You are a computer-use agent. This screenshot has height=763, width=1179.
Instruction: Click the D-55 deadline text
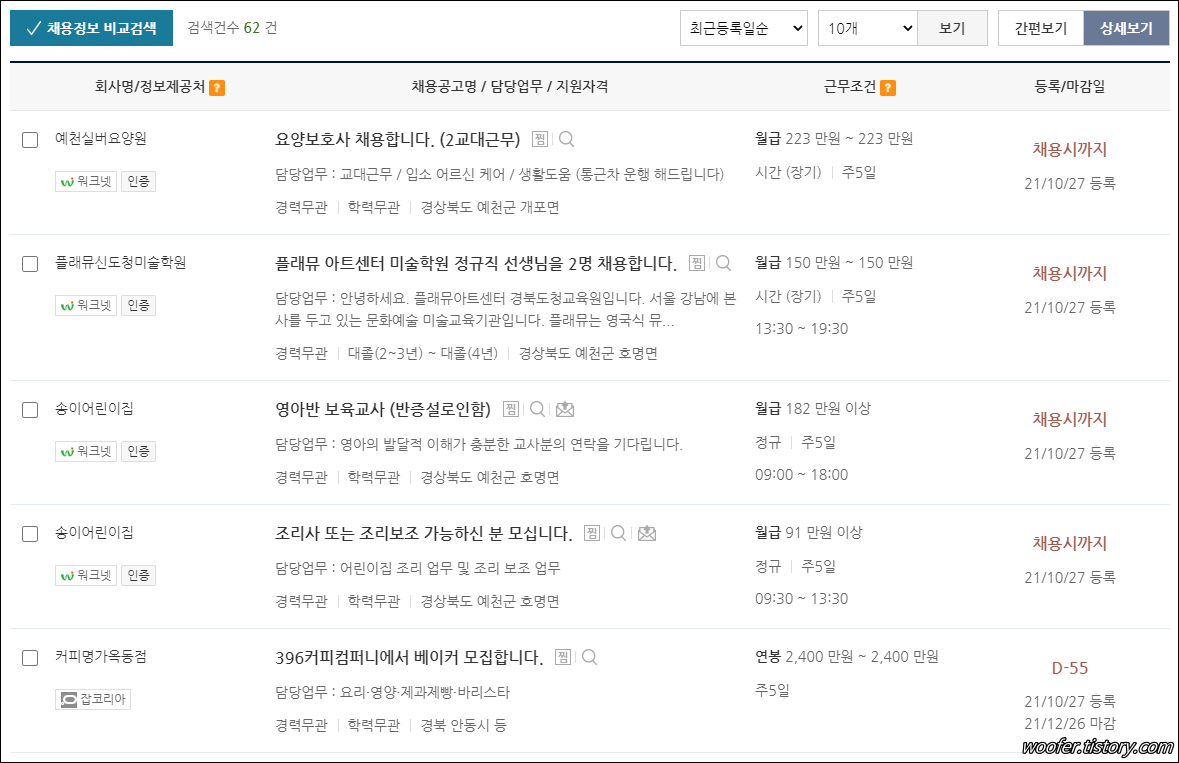click(x=1069, y=668)
